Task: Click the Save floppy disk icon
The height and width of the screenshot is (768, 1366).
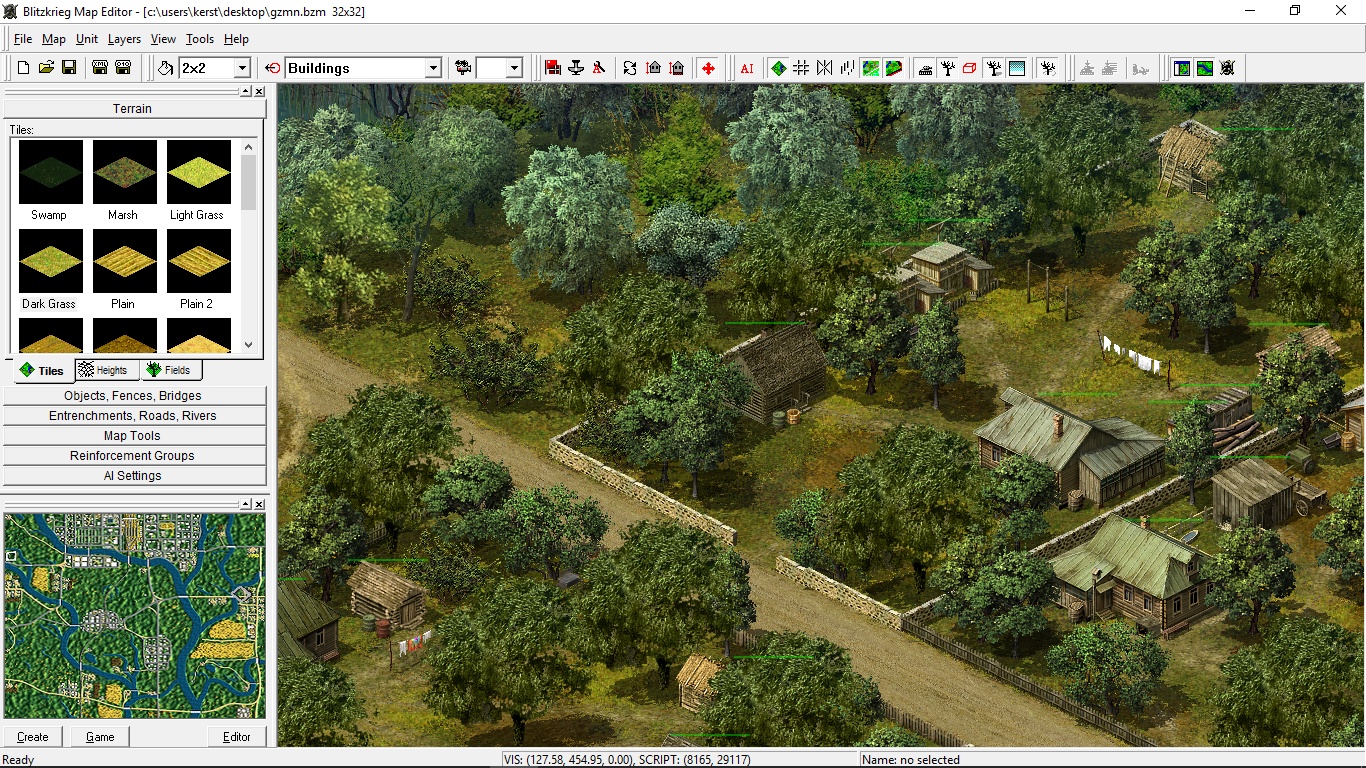Action: pos(69,68)
